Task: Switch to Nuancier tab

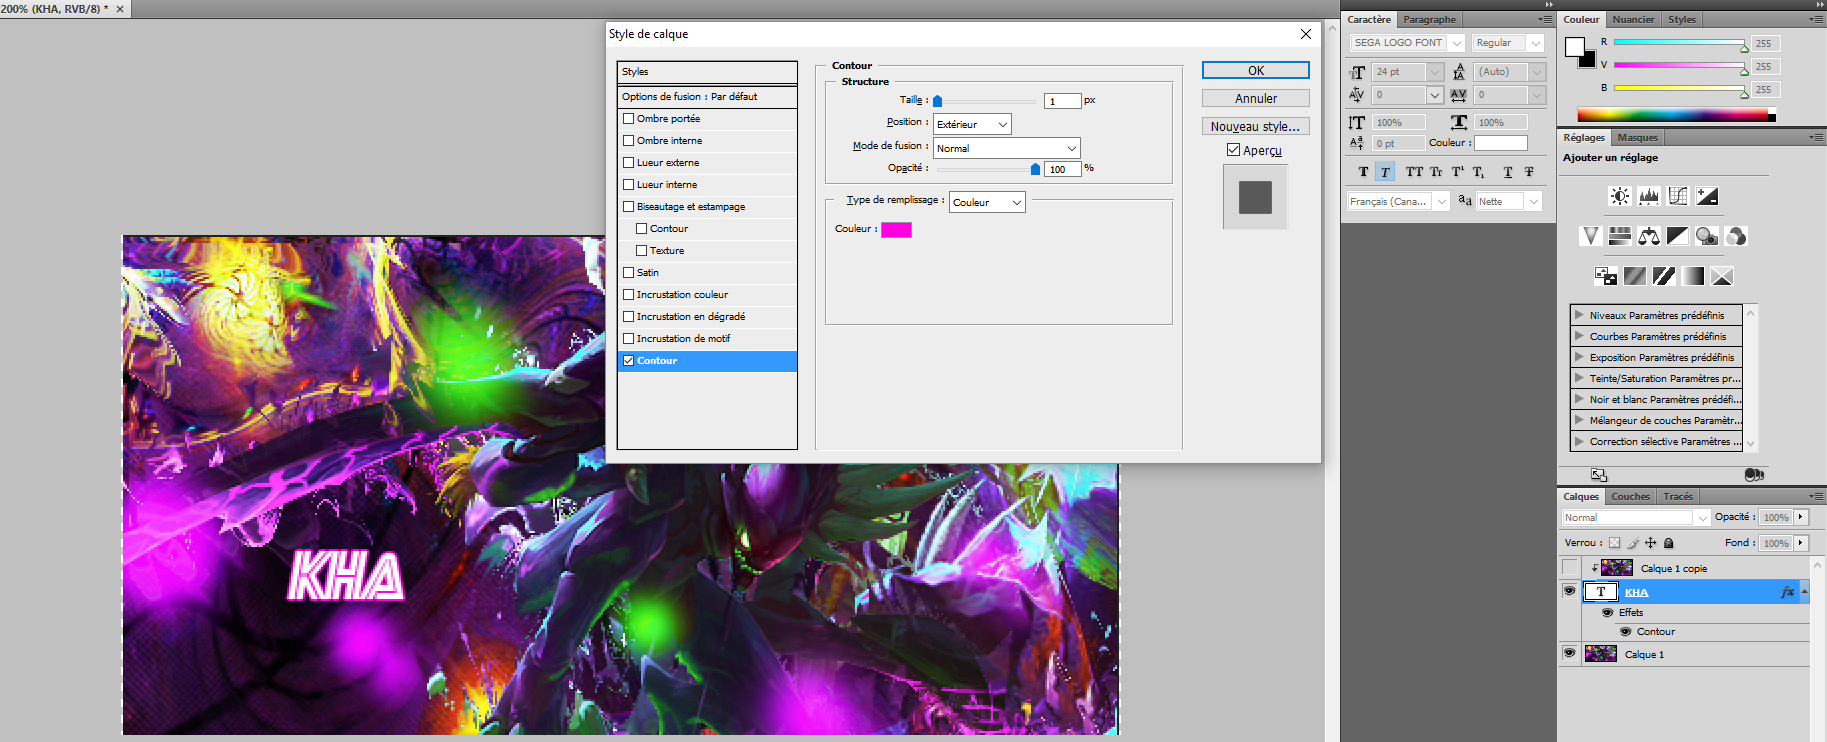Action: click(1633, 20)
